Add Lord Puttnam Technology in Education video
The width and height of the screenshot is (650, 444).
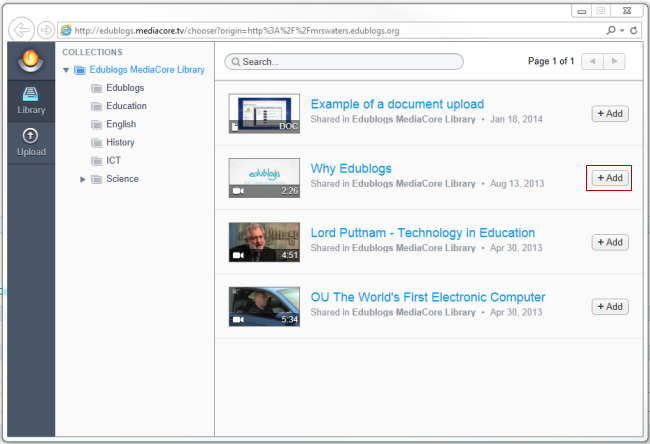pos(610,242)
